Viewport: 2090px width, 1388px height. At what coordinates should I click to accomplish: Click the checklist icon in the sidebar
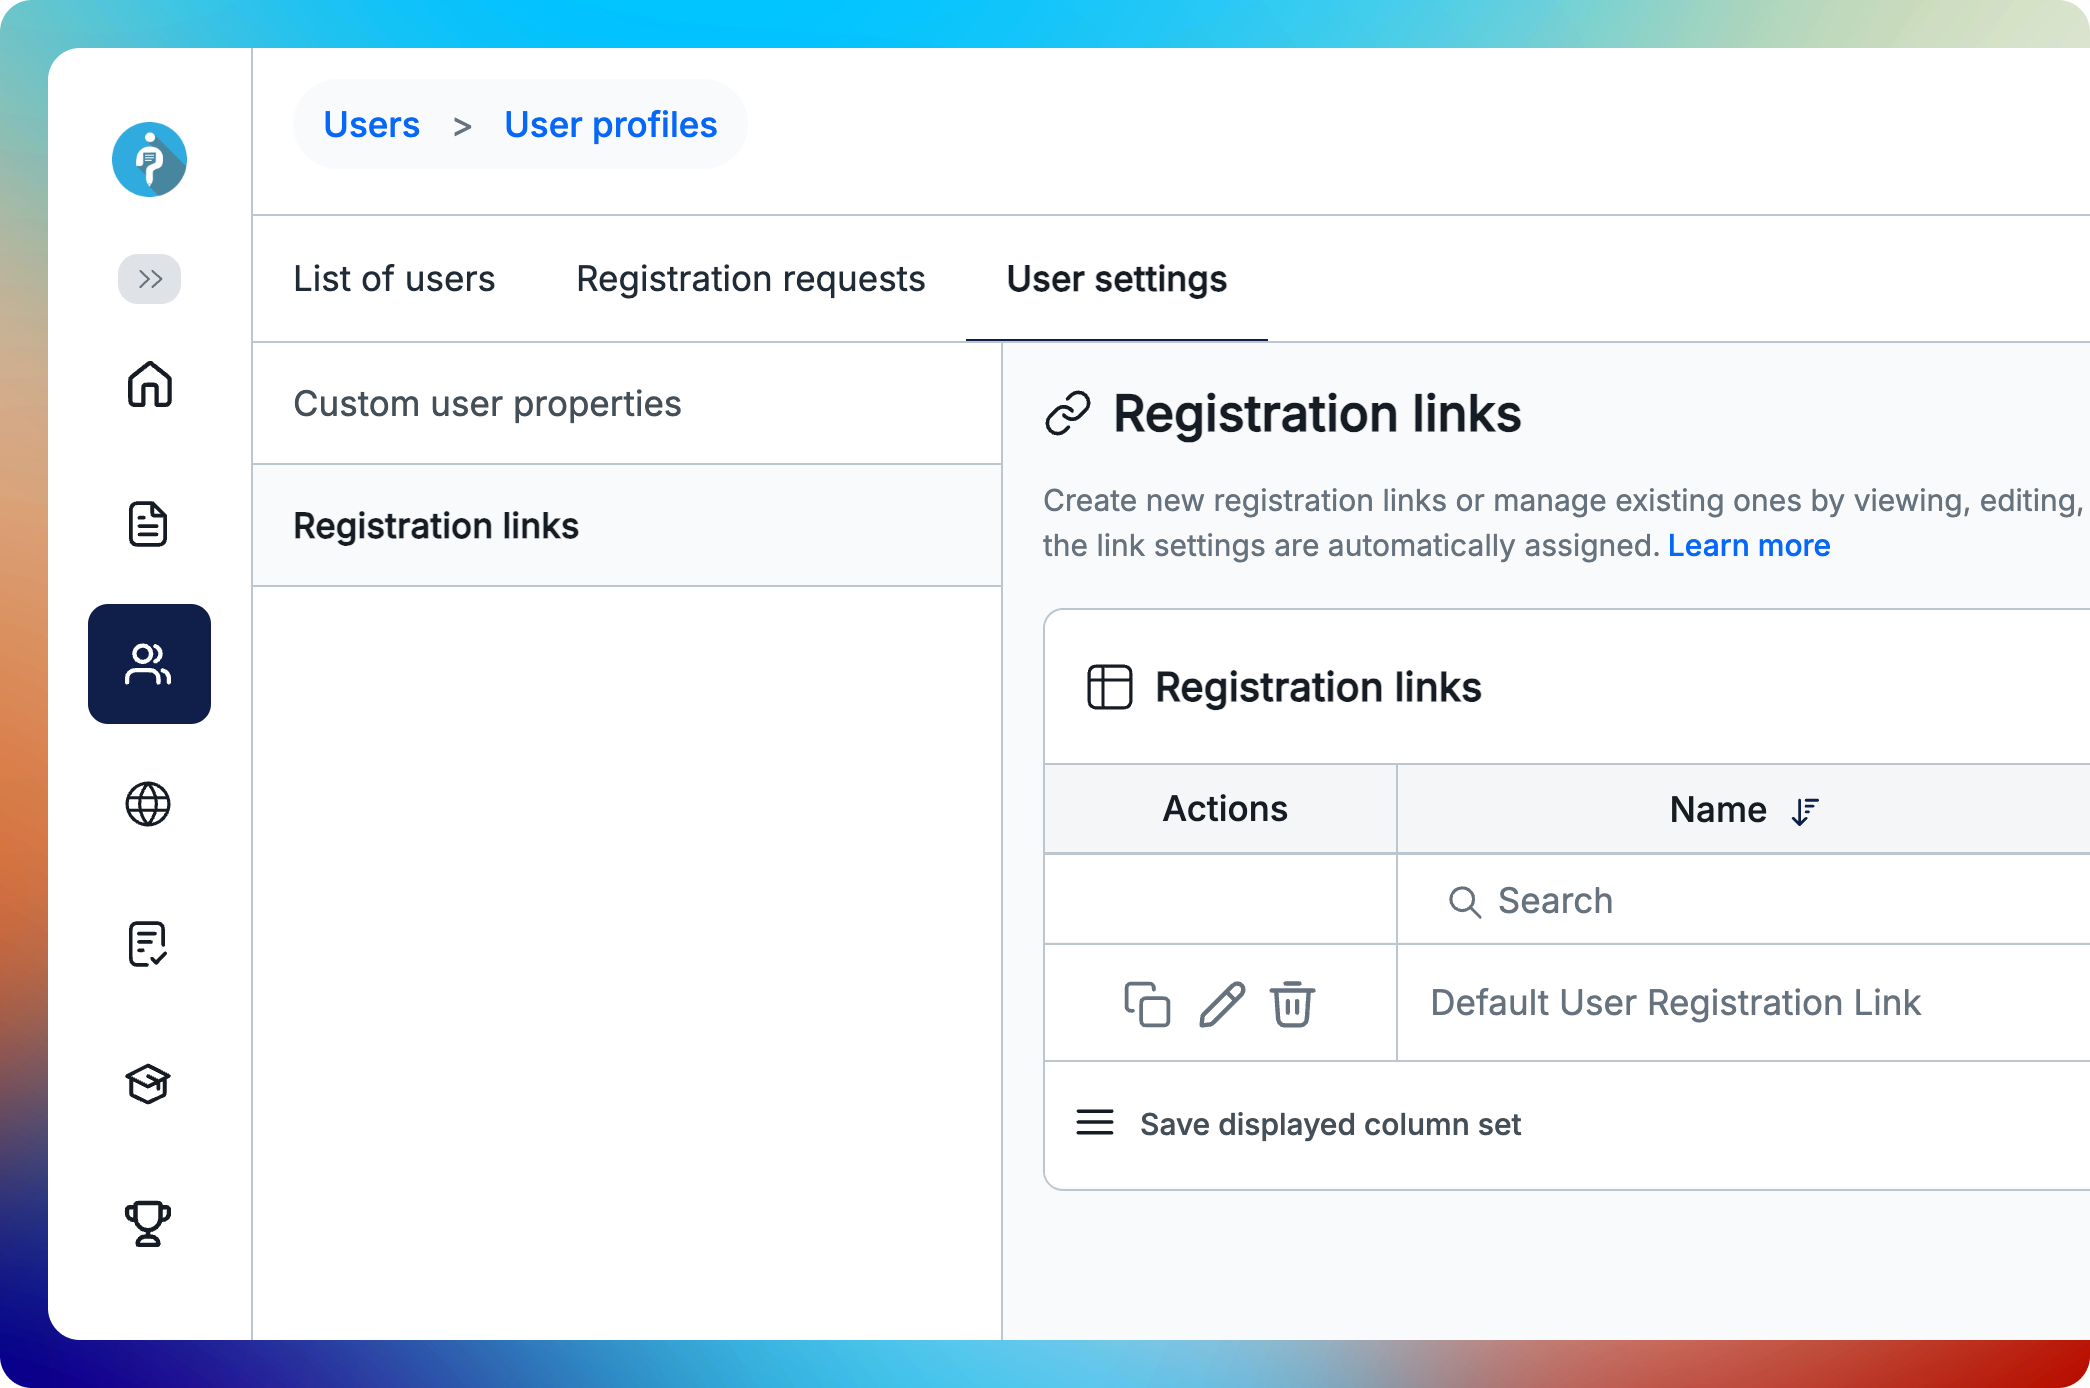click(x=148, y=944)
